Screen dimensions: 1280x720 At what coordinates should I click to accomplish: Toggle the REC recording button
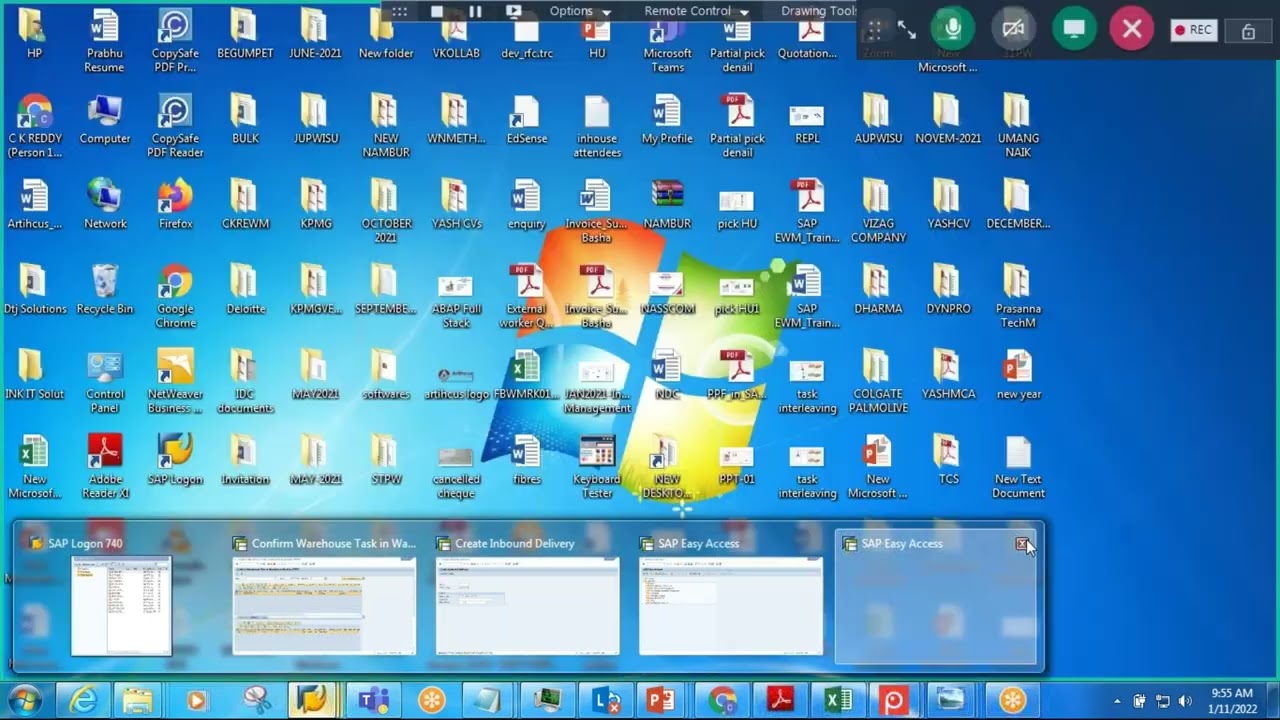click(1193, 30)
